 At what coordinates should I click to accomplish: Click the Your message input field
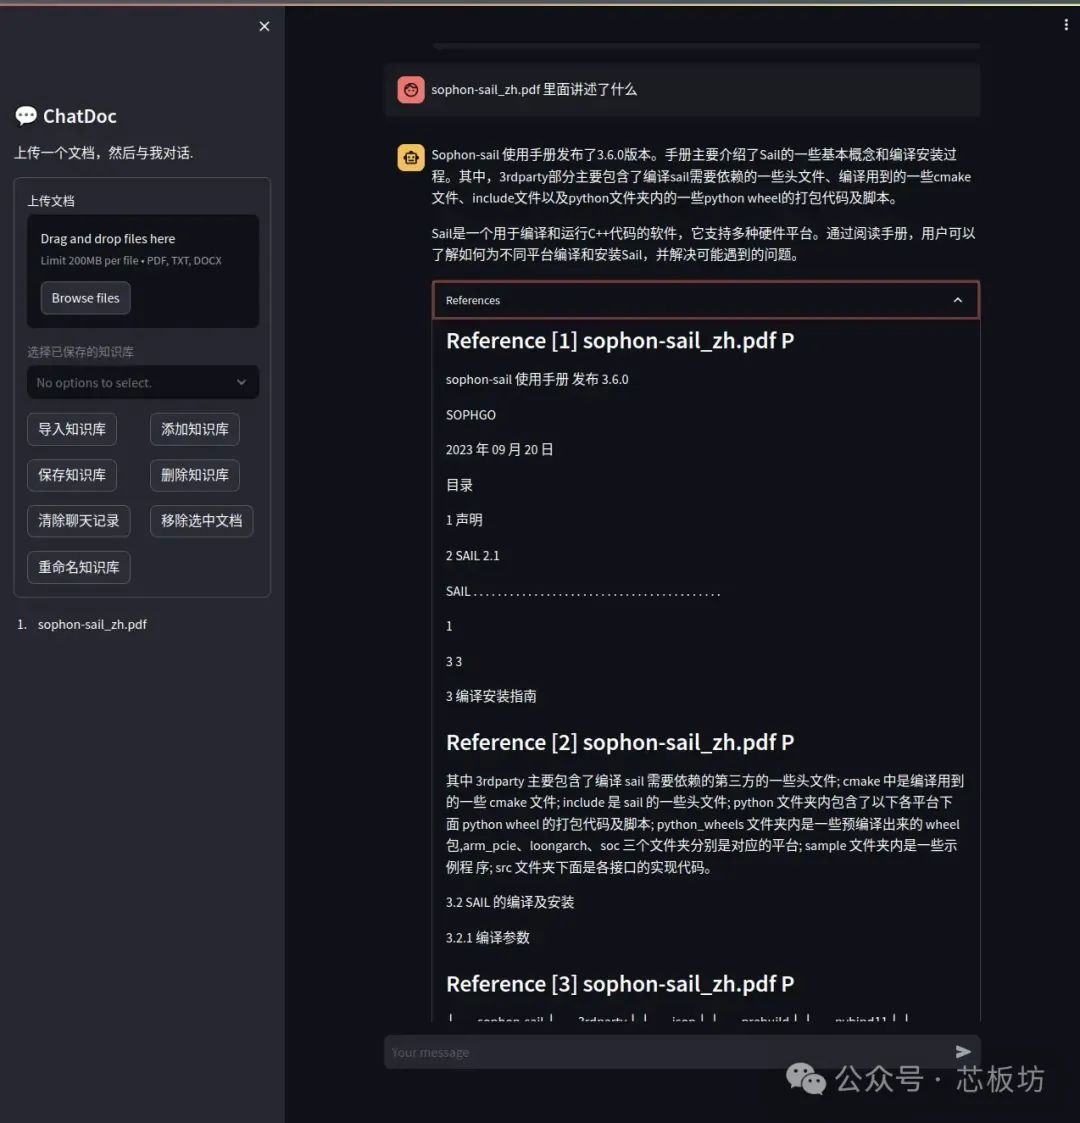pos(660,1052)
